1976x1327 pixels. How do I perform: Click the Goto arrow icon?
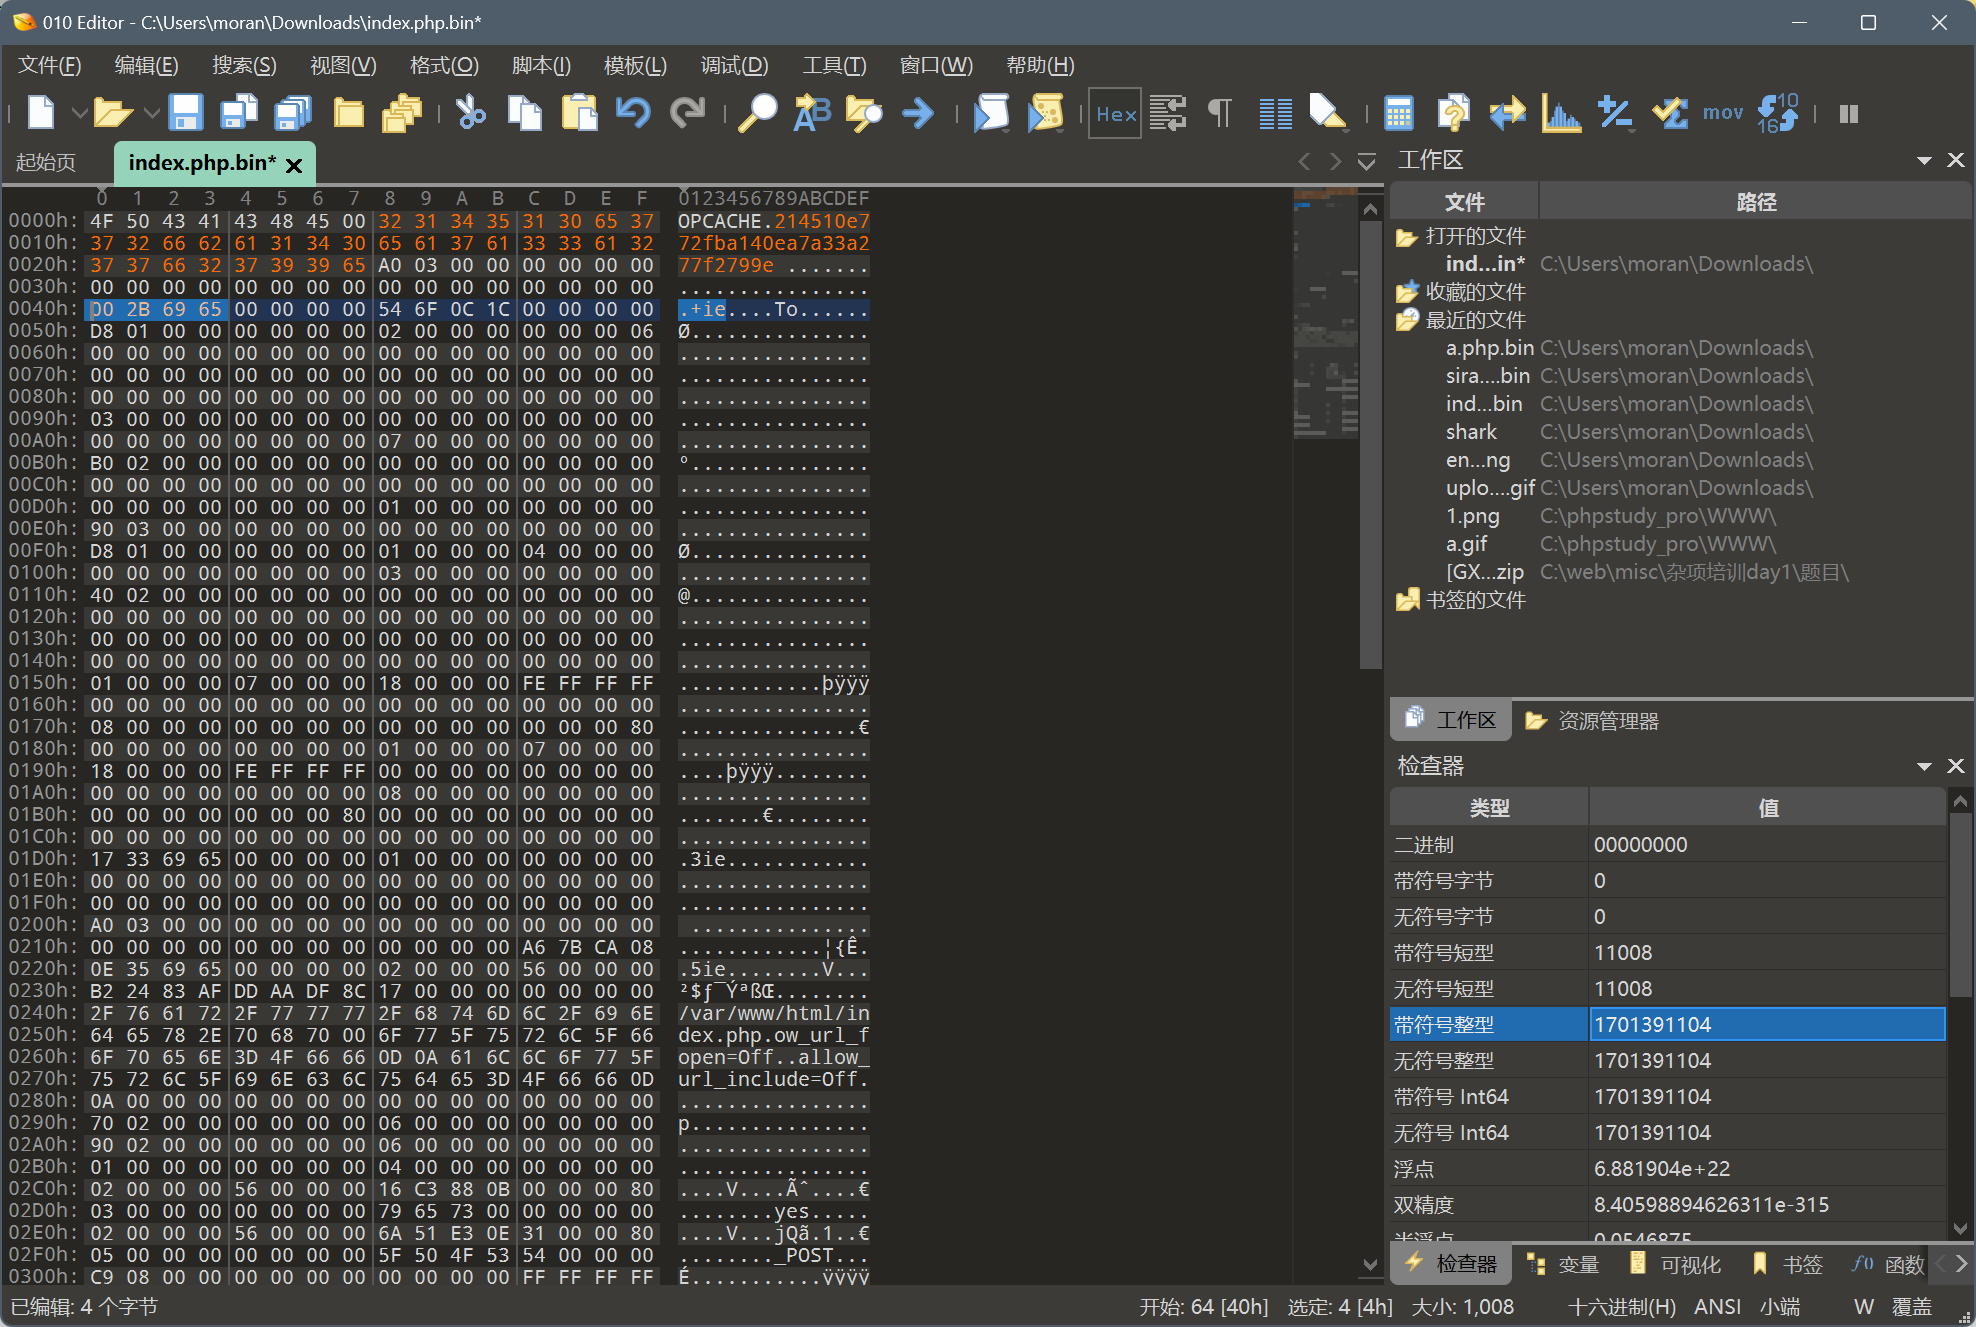tap(917, 113)
